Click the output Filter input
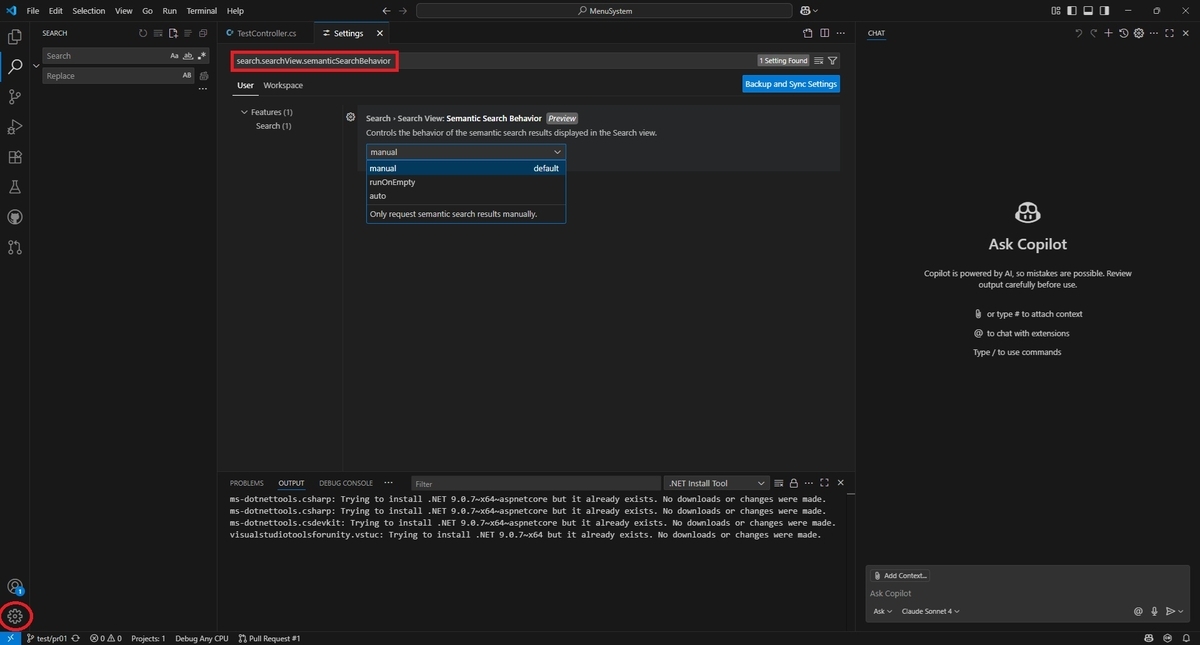The width and height of the screenshot is (1200, 645). 535,483
